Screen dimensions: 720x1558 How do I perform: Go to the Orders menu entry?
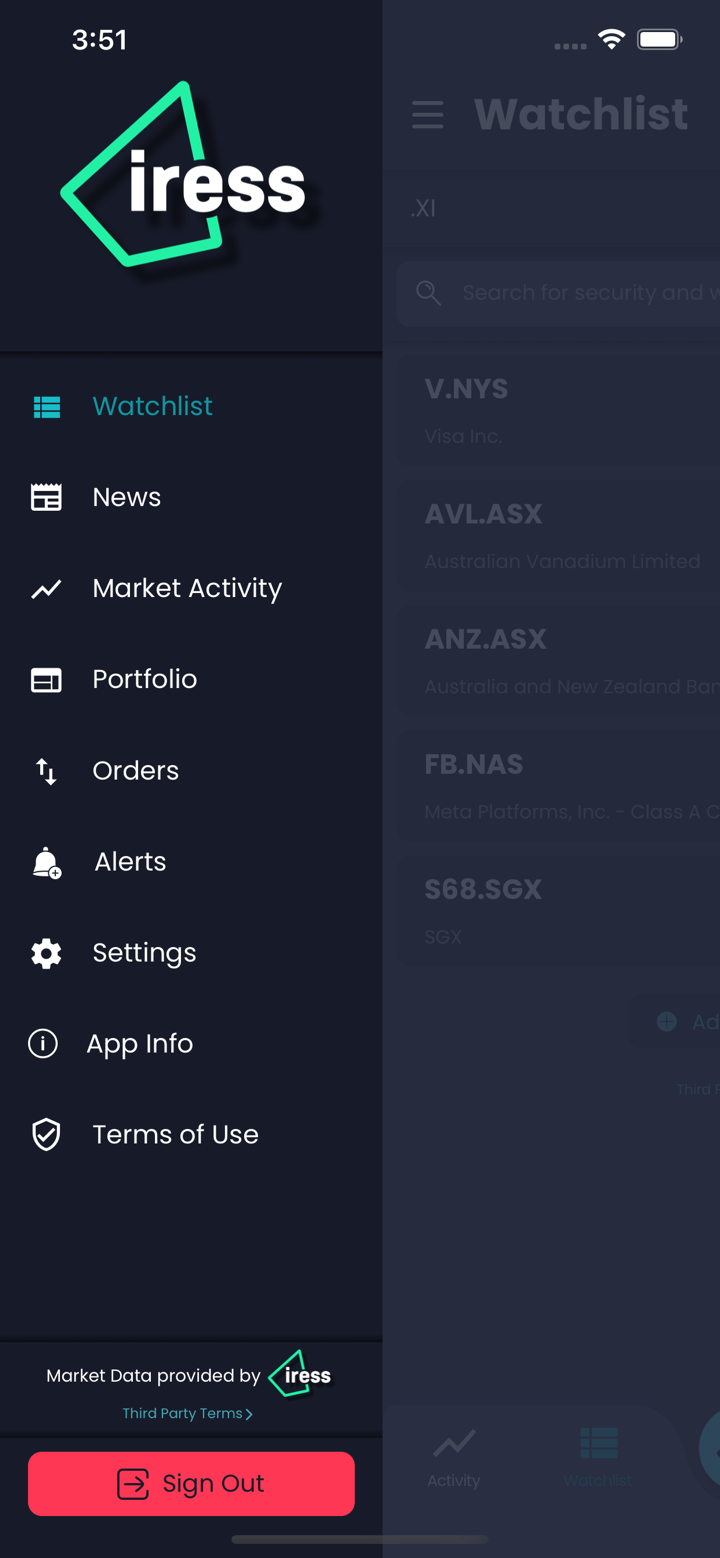(136, 771)
